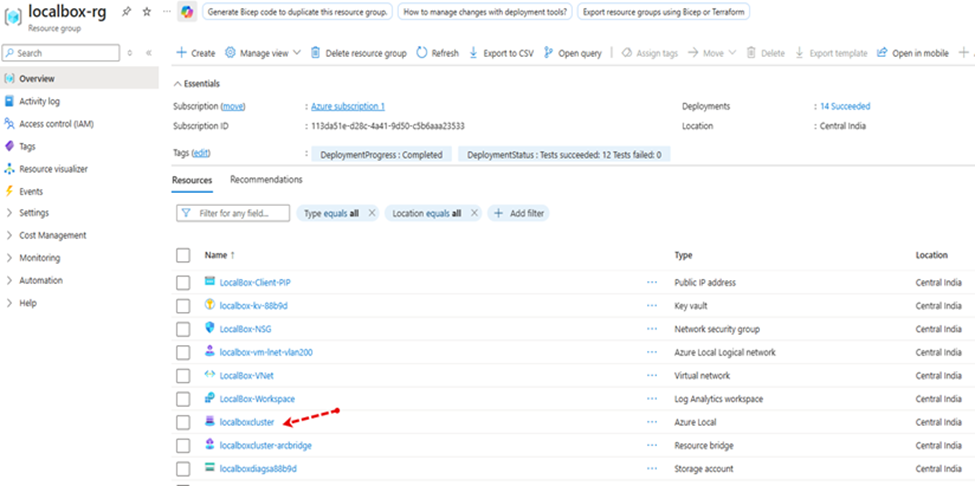Click the localboxcluster-arcbridge icon

pyautogui.click(x=210, y=444)
